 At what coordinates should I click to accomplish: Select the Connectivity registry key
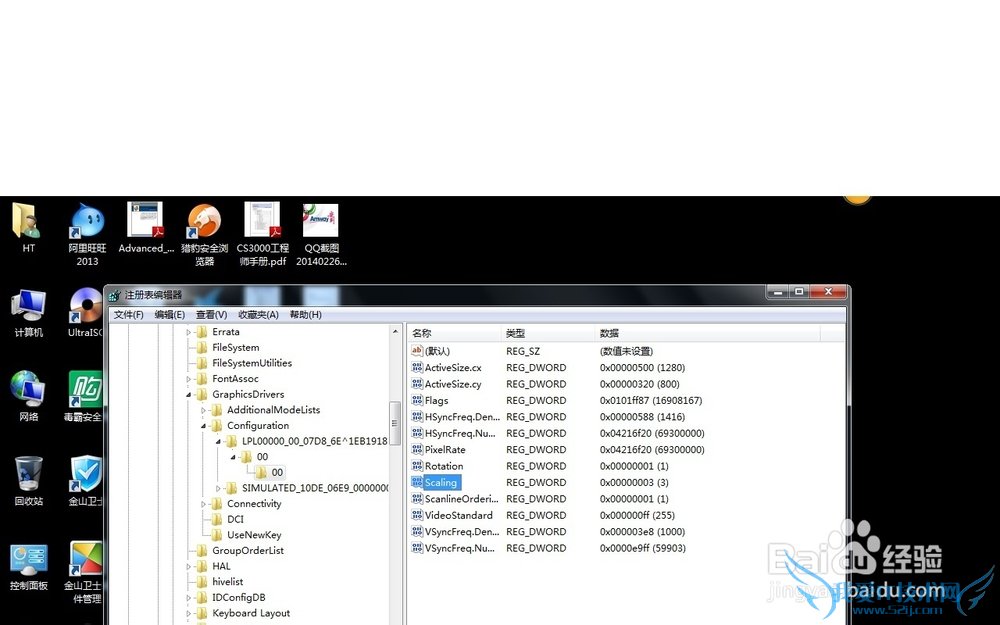click(254, 504)
